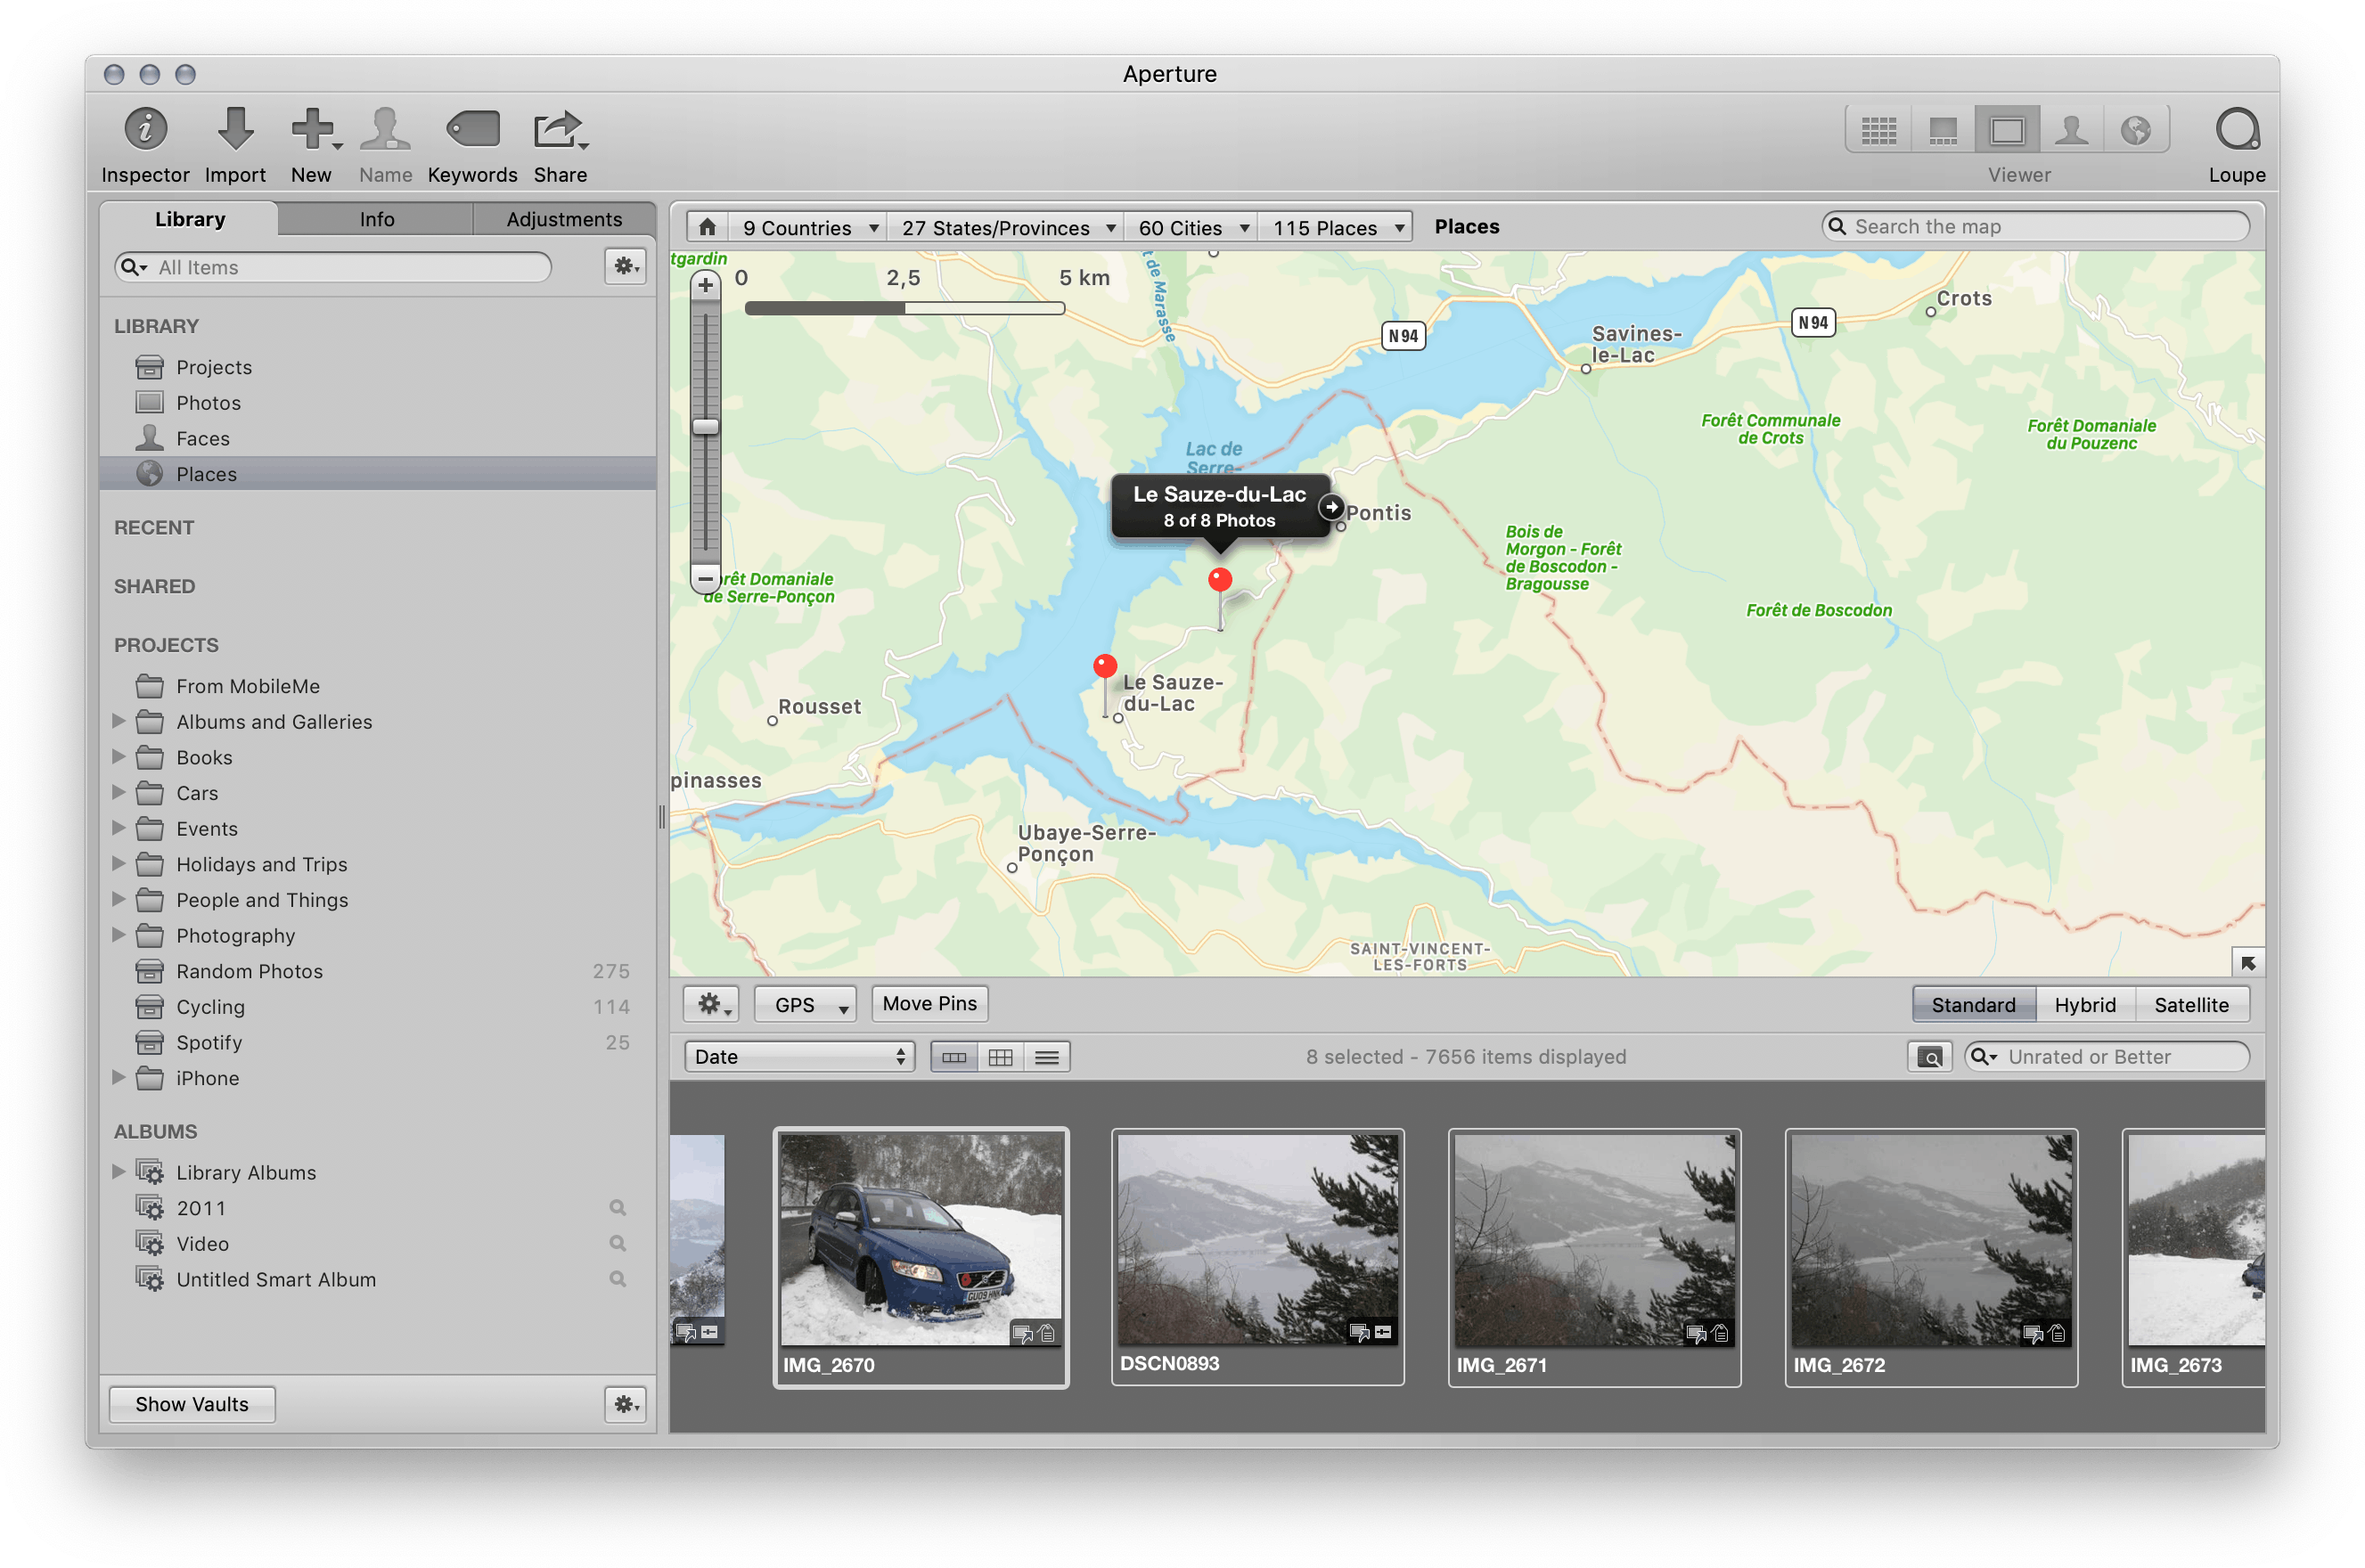Switch map to Satellite view
Viewport: 2365px width, 1568px height.
click(x=2190, y=1004)
